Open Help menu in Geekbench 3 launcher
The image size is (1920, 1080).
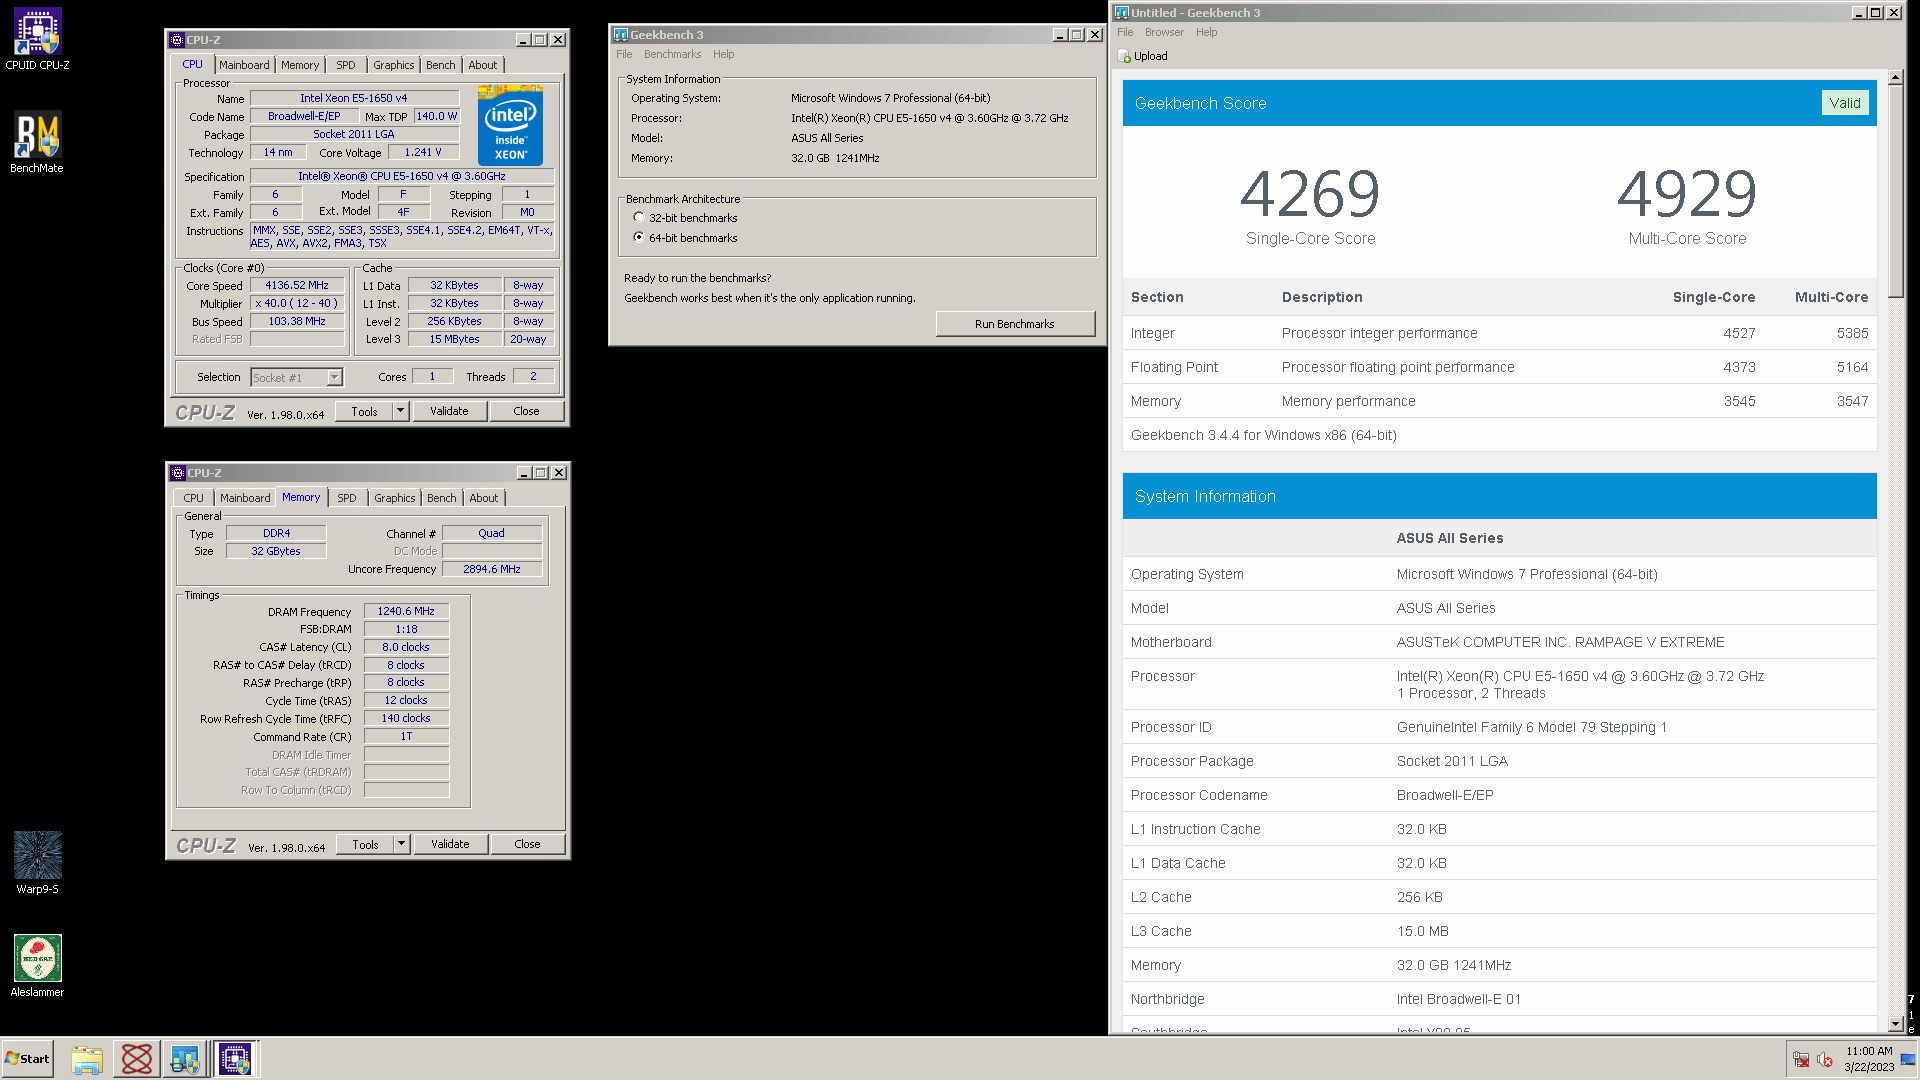click(x=724, y=54)
